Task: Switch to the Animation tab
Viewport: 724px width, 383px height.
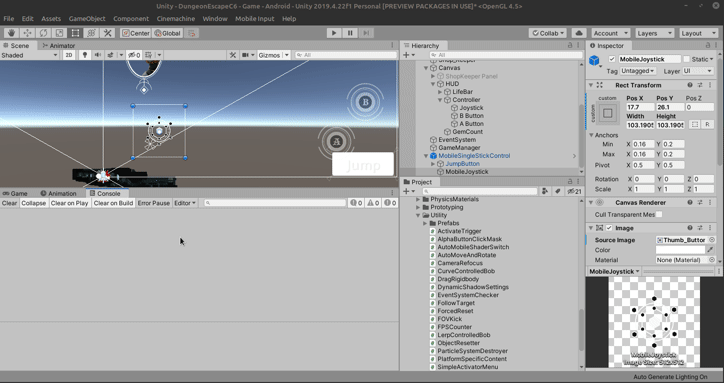Action: pyautogui.click(x=58, y=193)
